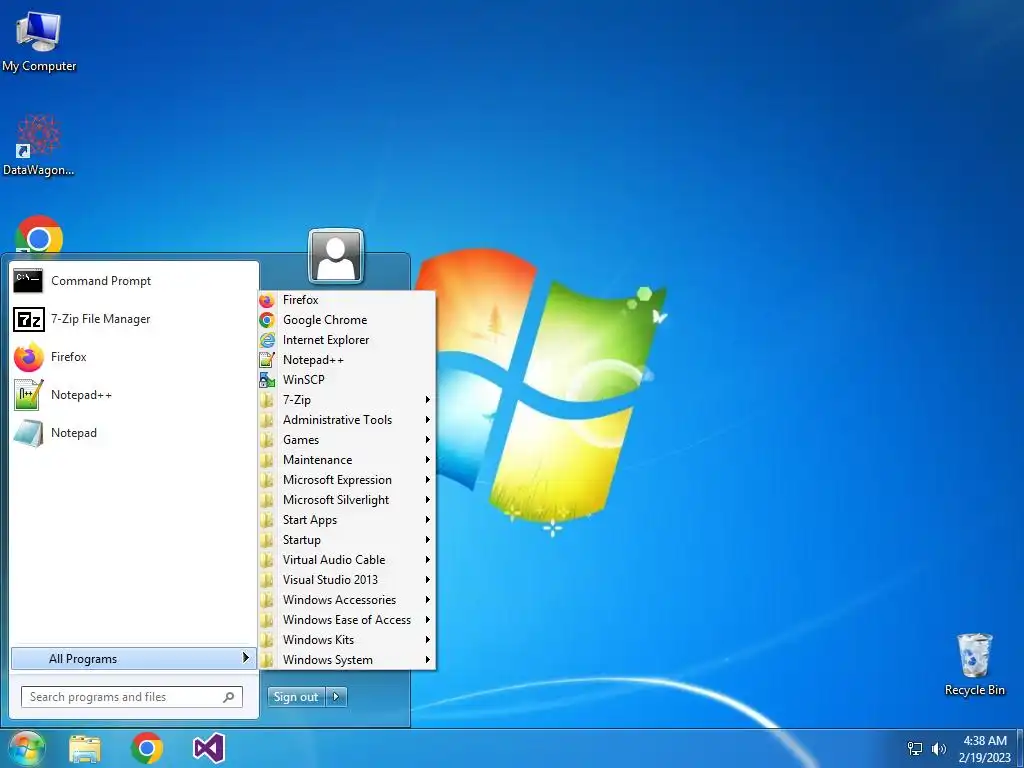The image size is (1024, 768).
Task: Open the My Computer desktop icon
Action: coord(39,31)
